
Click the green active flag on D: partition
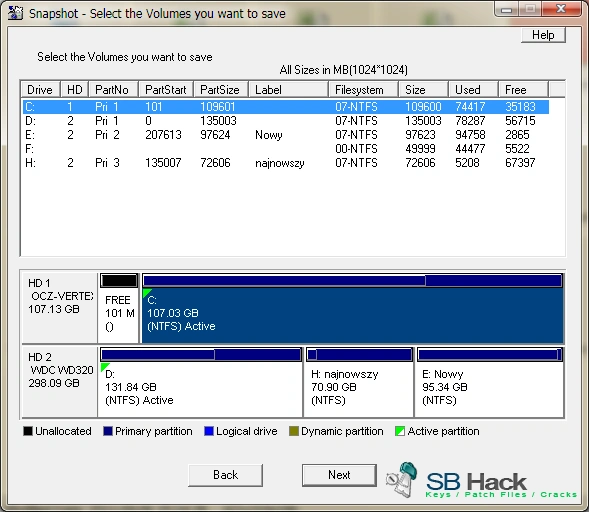tap(104, 367)
